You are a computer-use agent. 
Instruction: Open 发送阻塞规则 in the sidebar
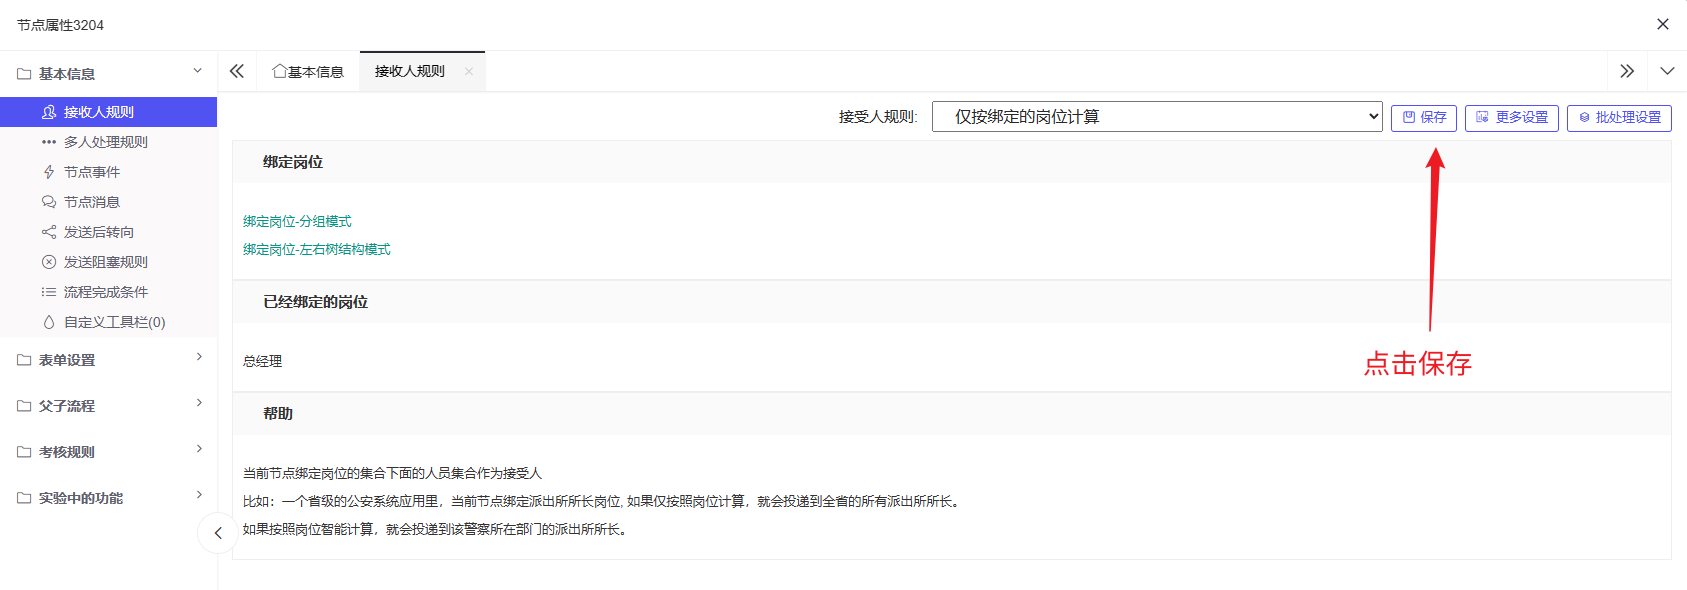pyautogui.click(x=108, y=262)
